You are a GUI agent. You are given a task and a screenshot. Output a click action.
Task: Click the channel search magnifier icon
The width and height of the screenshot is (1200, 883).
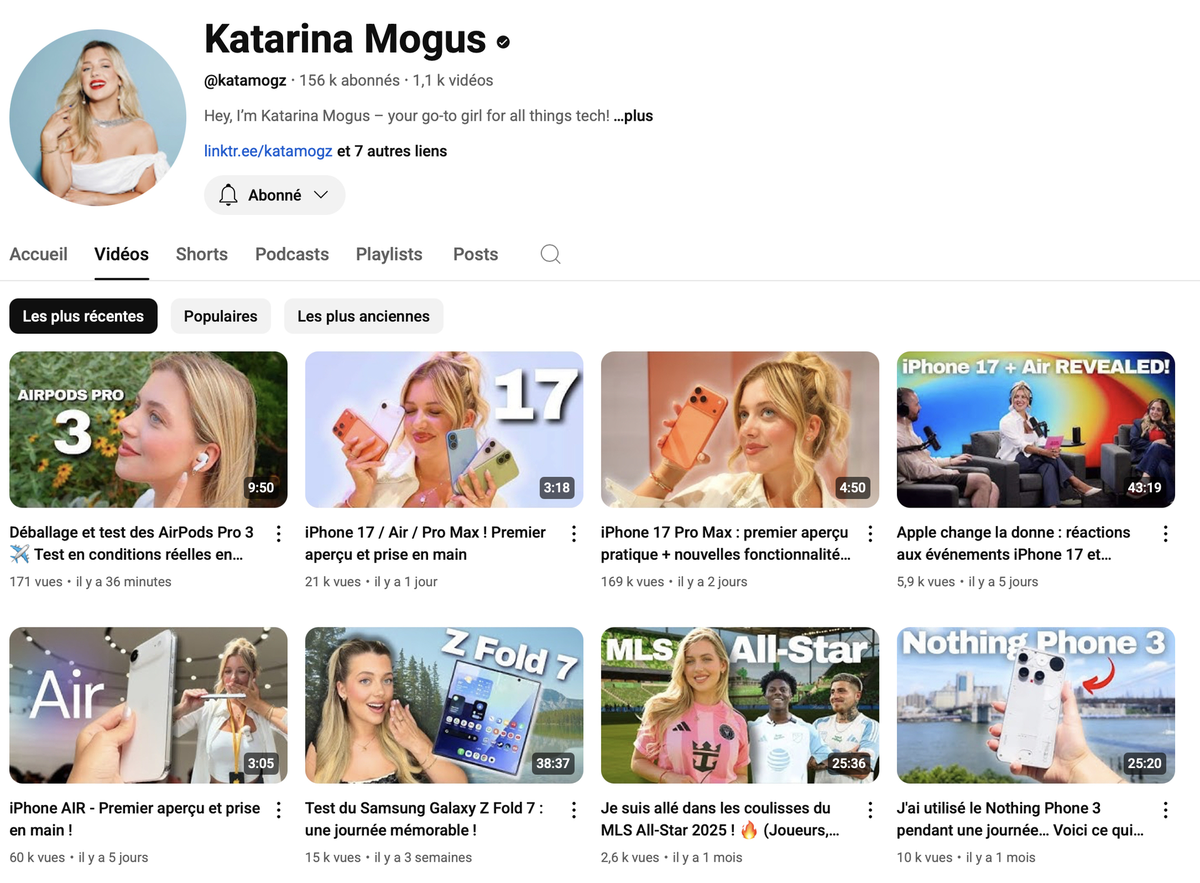pos(550,254)
